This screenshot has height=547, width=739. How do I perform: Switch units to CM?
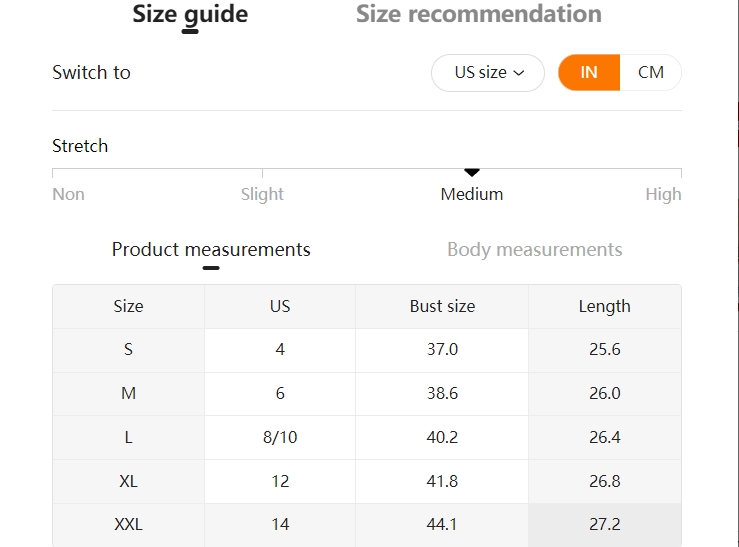pyautogui.click(x=650, y=73)
